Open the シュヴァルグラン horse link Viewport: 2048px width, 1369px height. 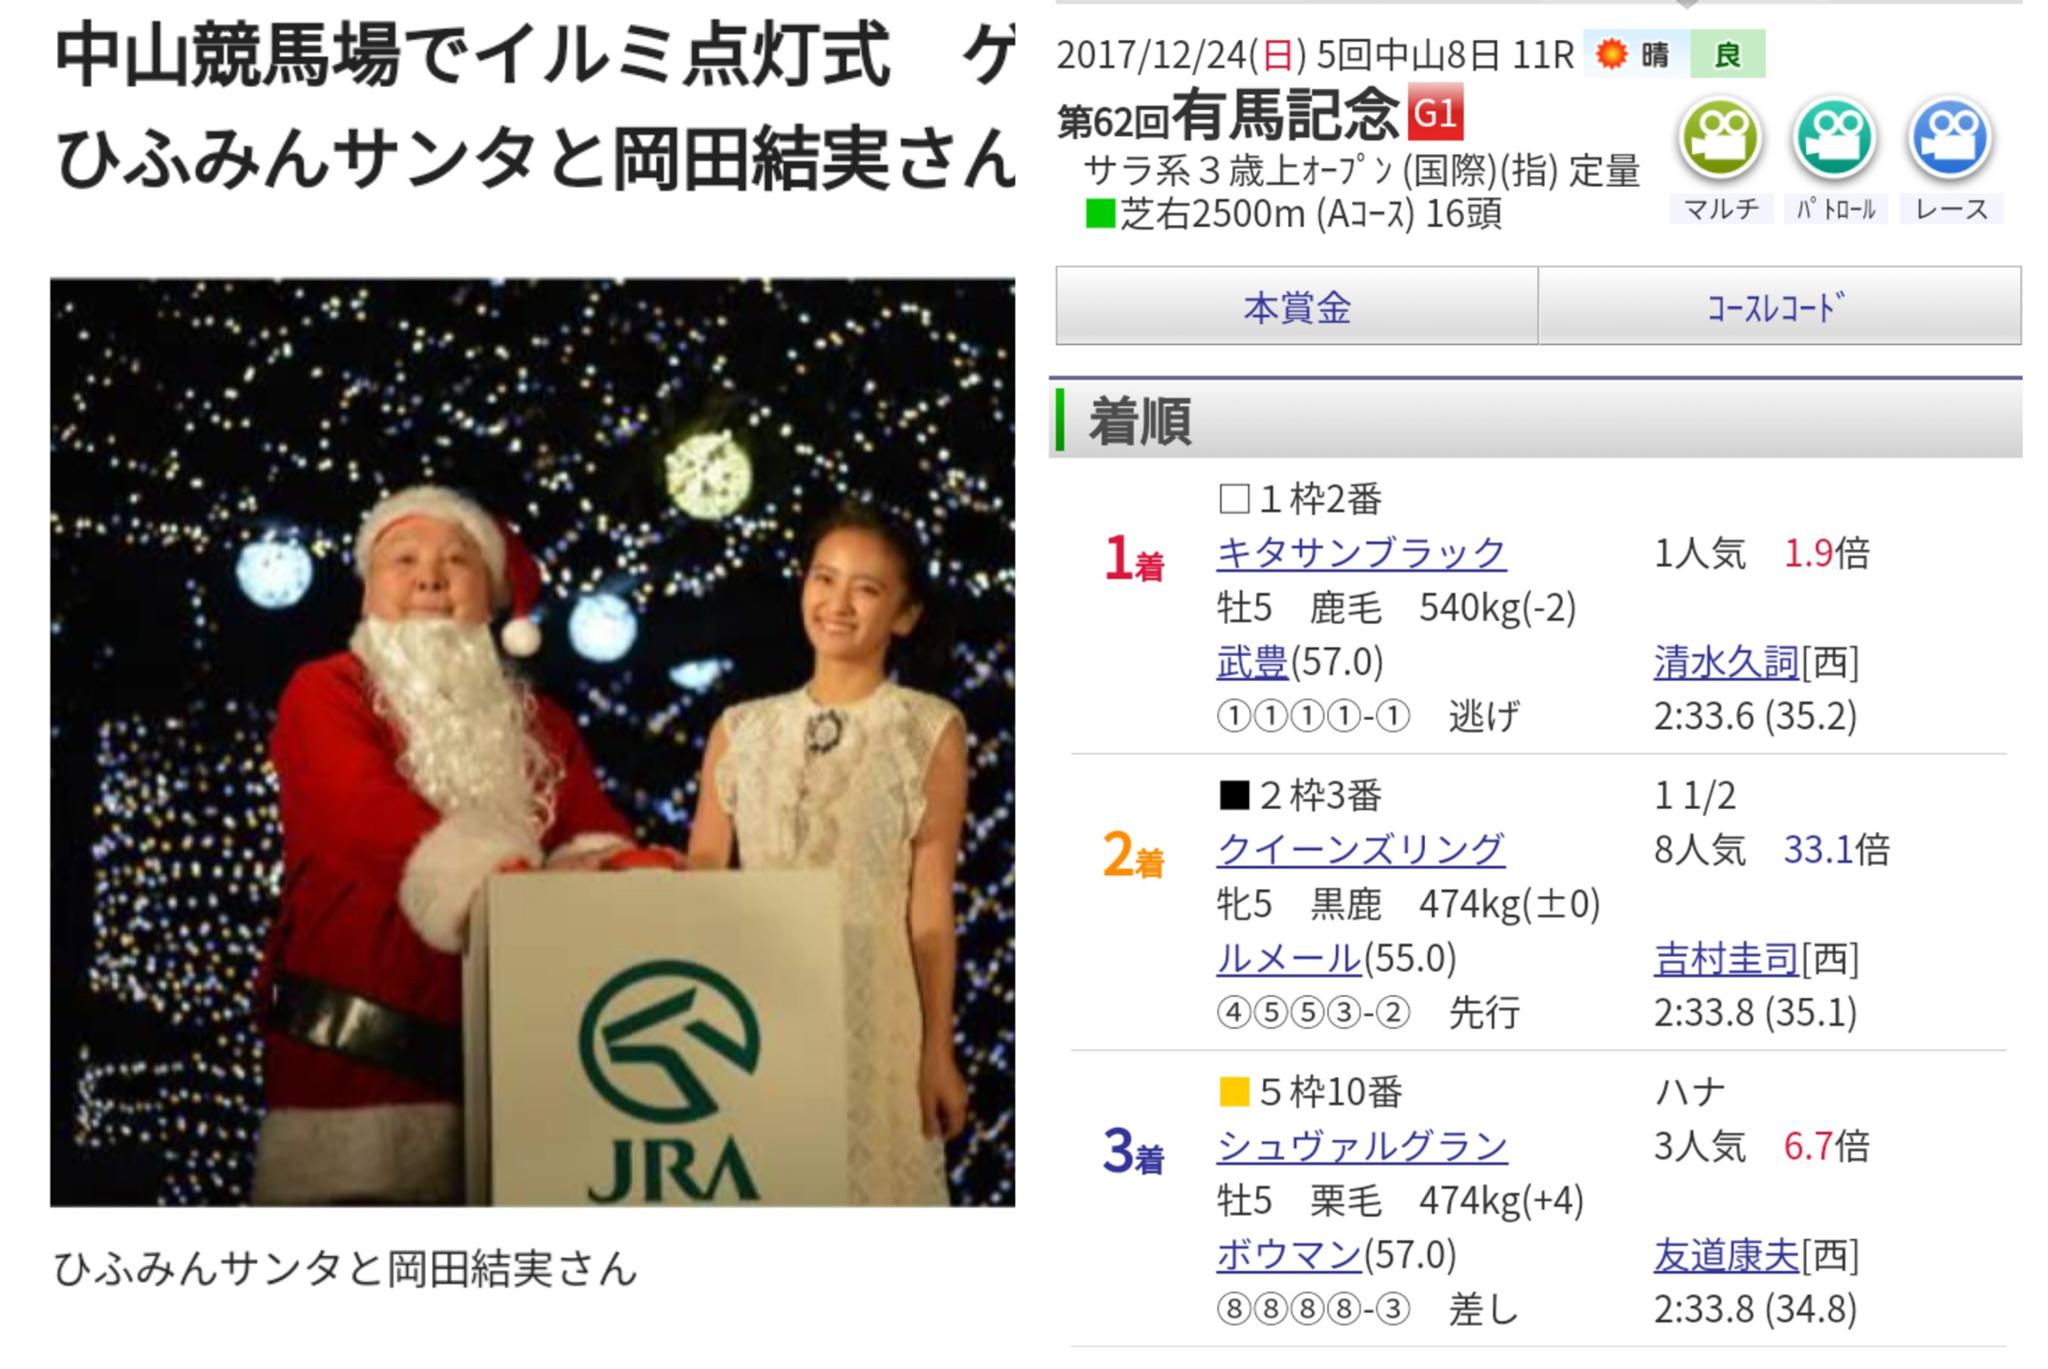point(1361,1146)
